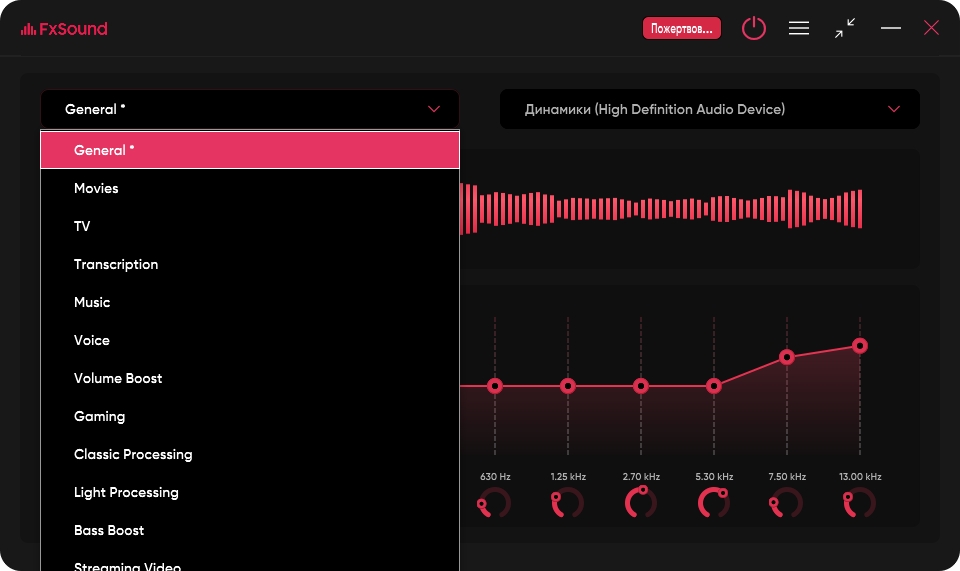Click the 5.30 kHz frequency knob
The height and width of the screenshot is (571, 960).
click(x=714, y=502)
